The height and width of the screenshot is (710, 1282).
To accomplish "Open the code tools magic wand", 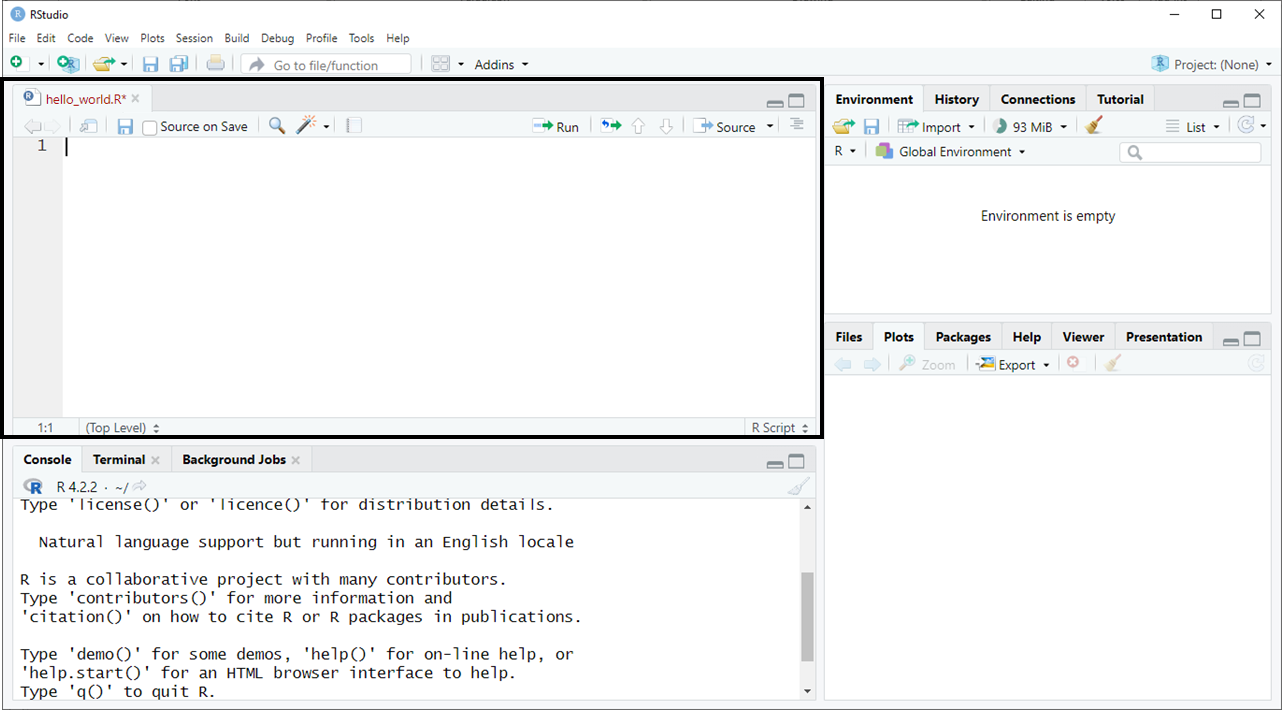I will (x=308, y=126).
